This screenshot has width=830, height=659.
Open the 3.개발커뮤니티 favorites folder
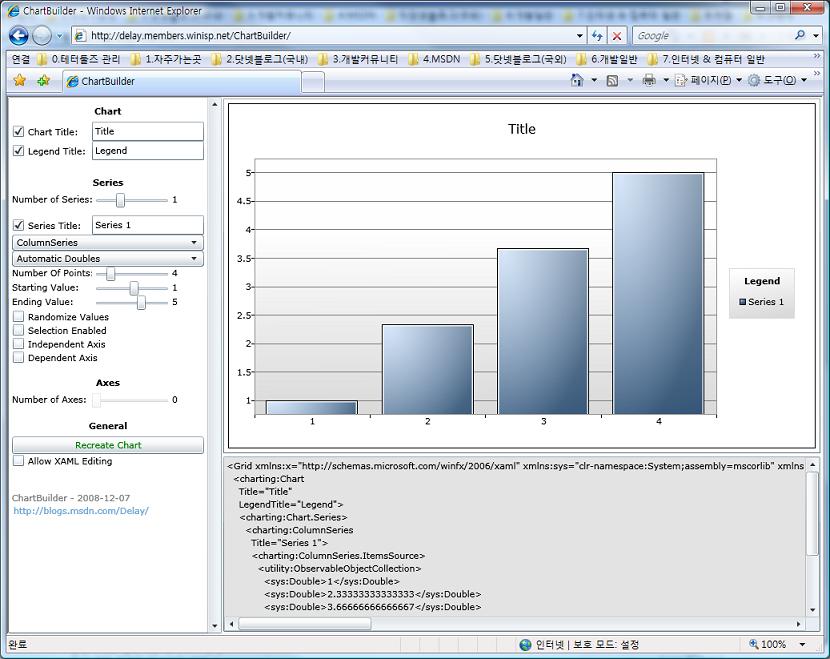tap(358, 59)
